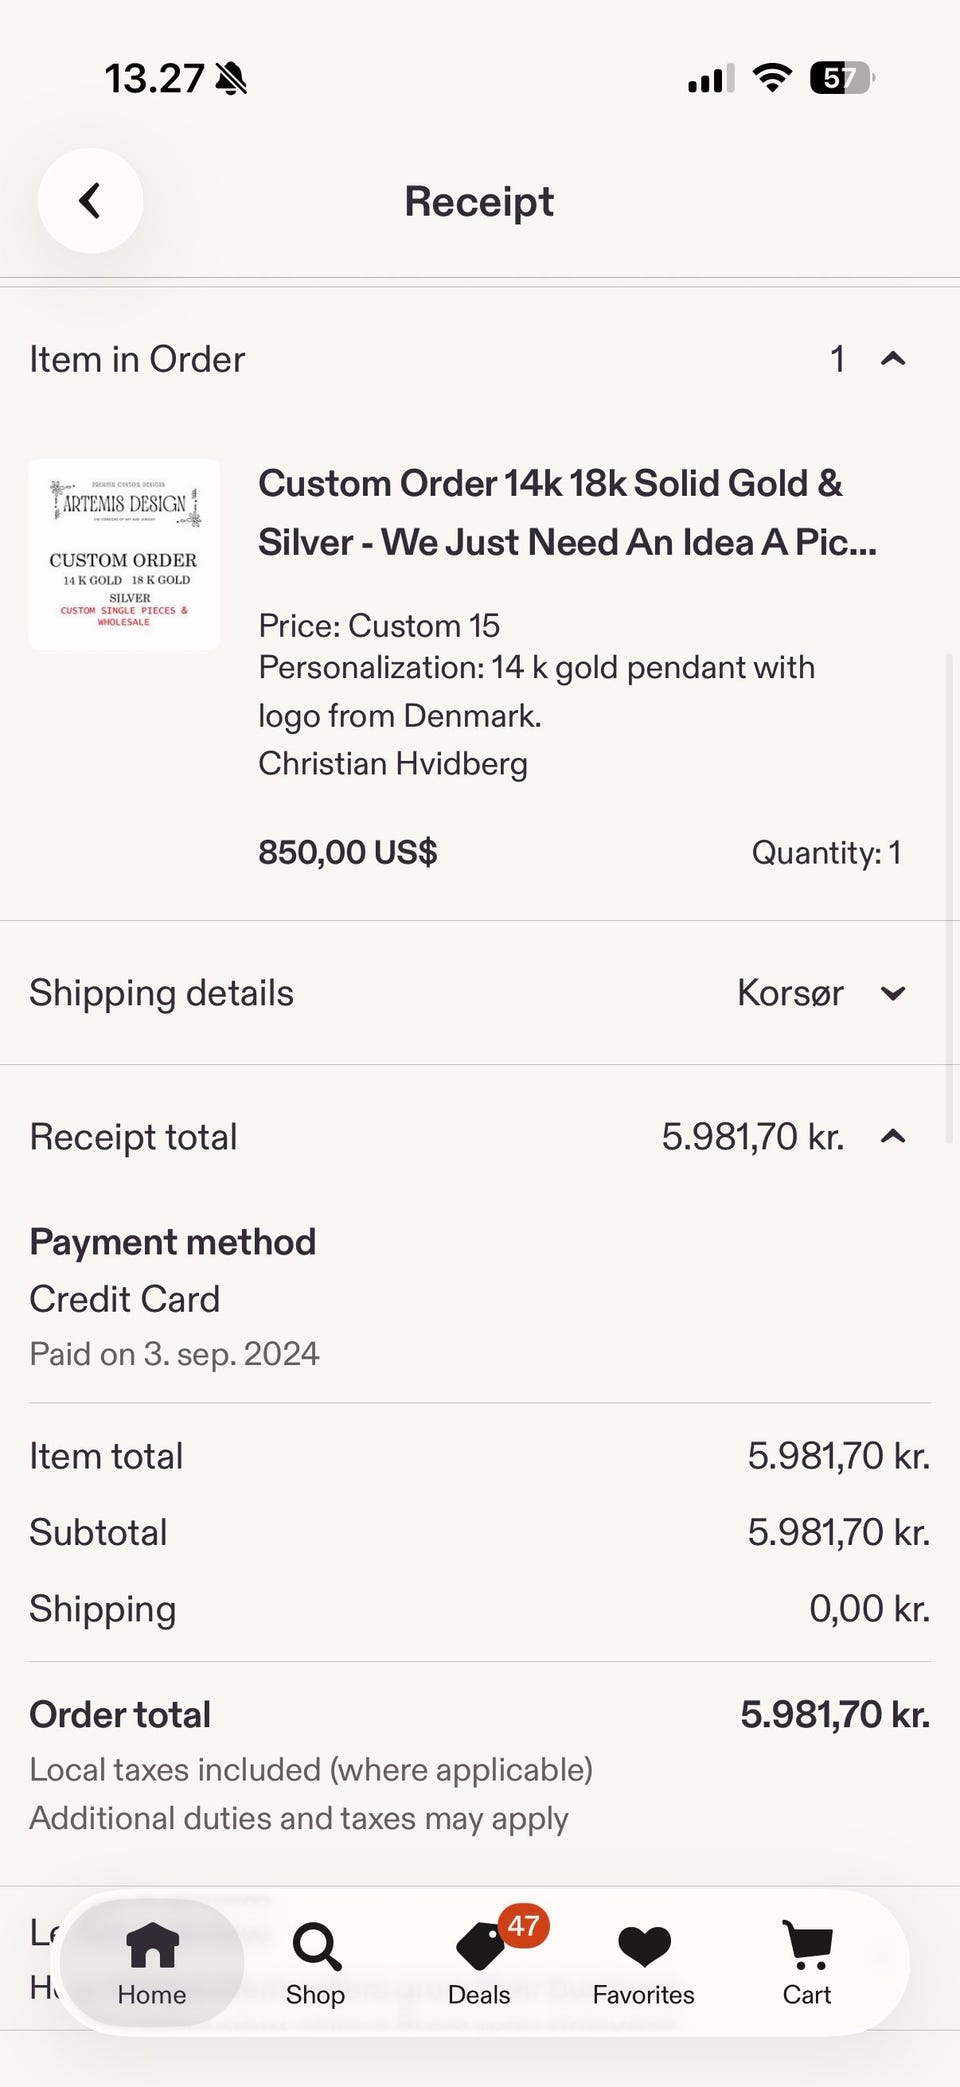
Task: Tap the Shipping details label
Action: point(161,993)
